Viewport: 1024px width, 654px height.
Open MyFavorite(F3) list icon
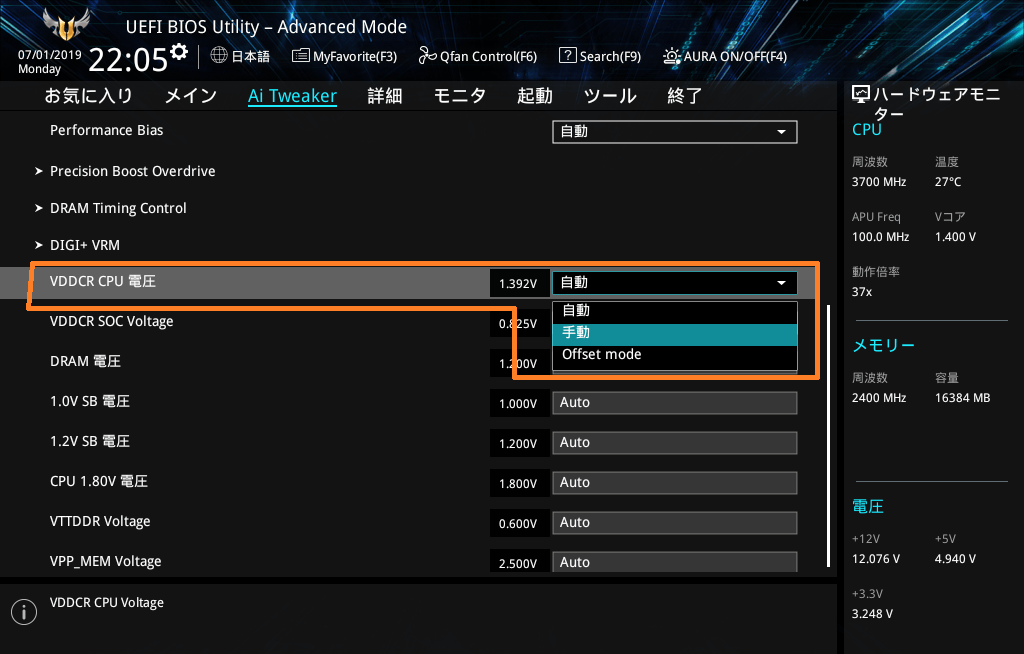click(300, 56)
